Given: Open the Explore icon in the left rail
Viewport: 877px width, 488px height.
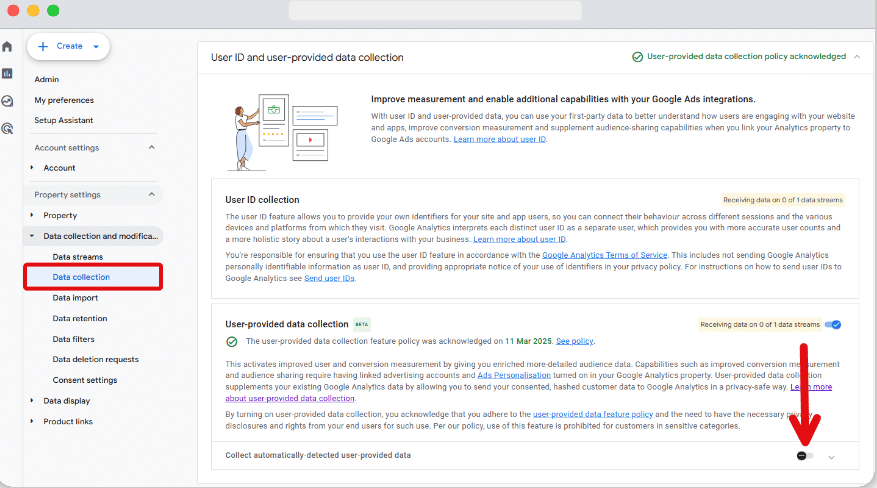Looking at the screenshot, I should pyautogui.click(x=7, y=101).
